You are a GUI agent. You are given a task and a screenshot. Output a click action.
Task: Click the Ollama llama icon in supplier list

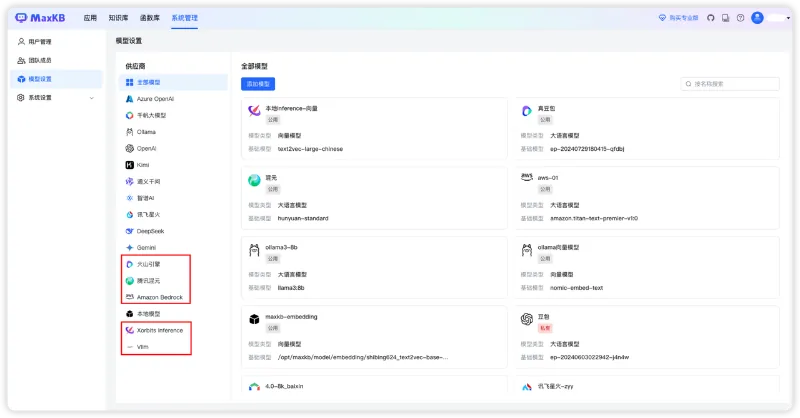point(130,132)
